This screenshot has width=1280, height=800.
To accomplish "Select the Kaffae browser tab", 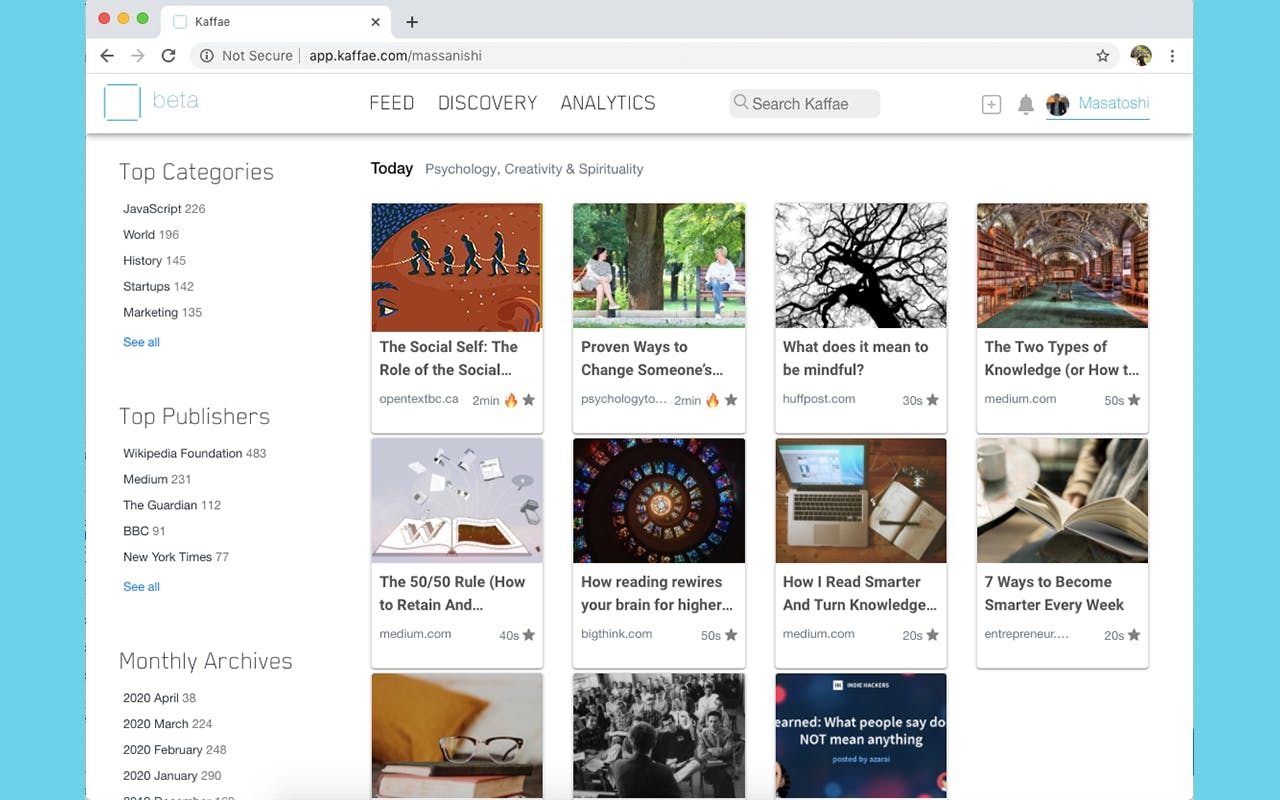I will pos(278,22).
